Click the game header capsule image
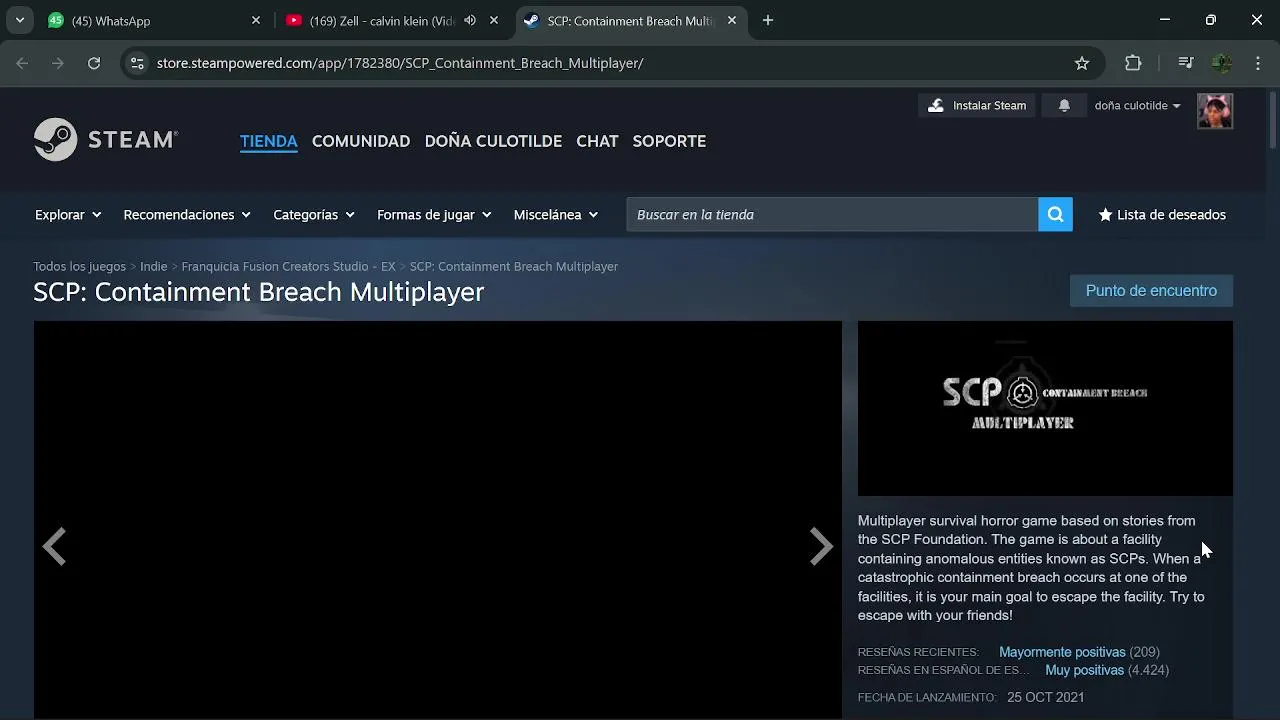Image resolution: width=1280 pixels, height=720 pixels. 1045,408
